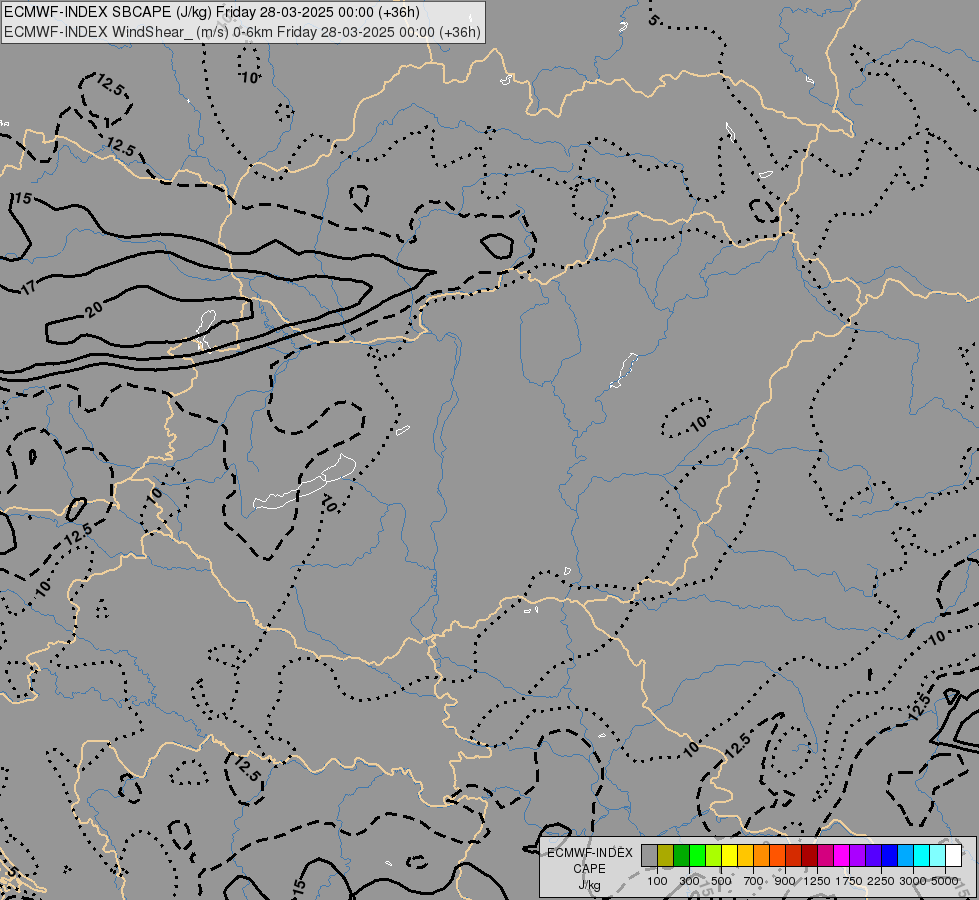
Task: Click the ECMWF-INDEX WindShear 0-6km title line
Action: click(242, 31)
